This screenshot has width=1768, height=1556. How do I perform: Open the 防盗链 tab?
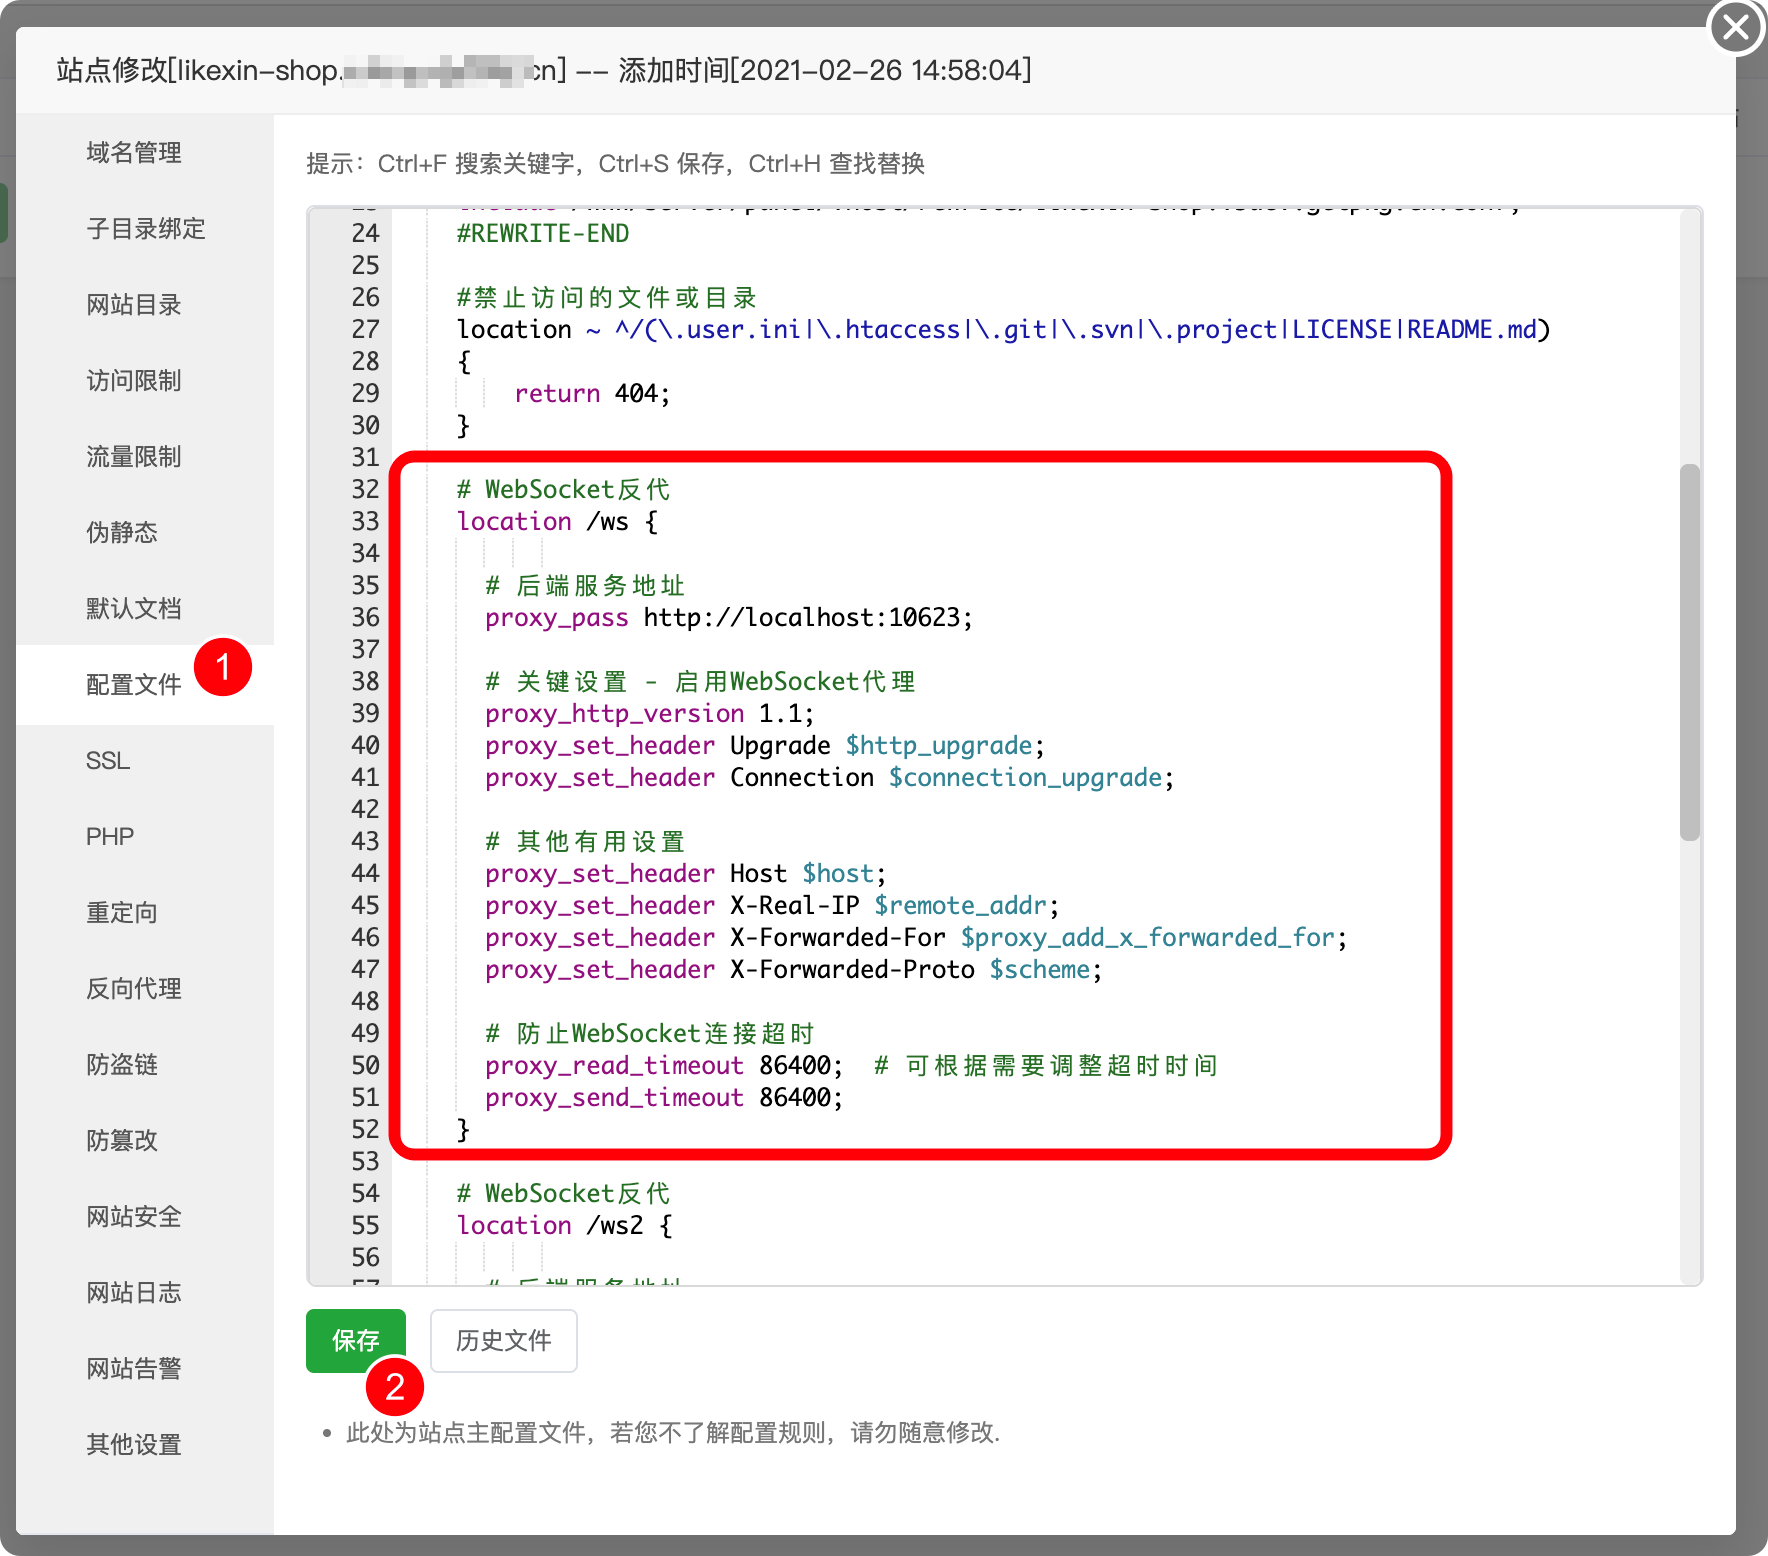(122, 1065)
